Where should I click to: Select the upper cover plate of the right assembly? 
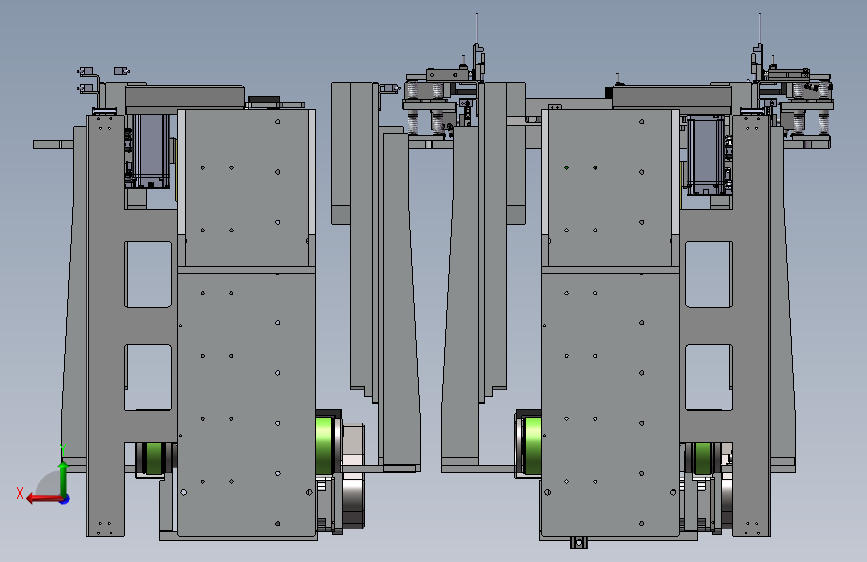click(610, 188)
